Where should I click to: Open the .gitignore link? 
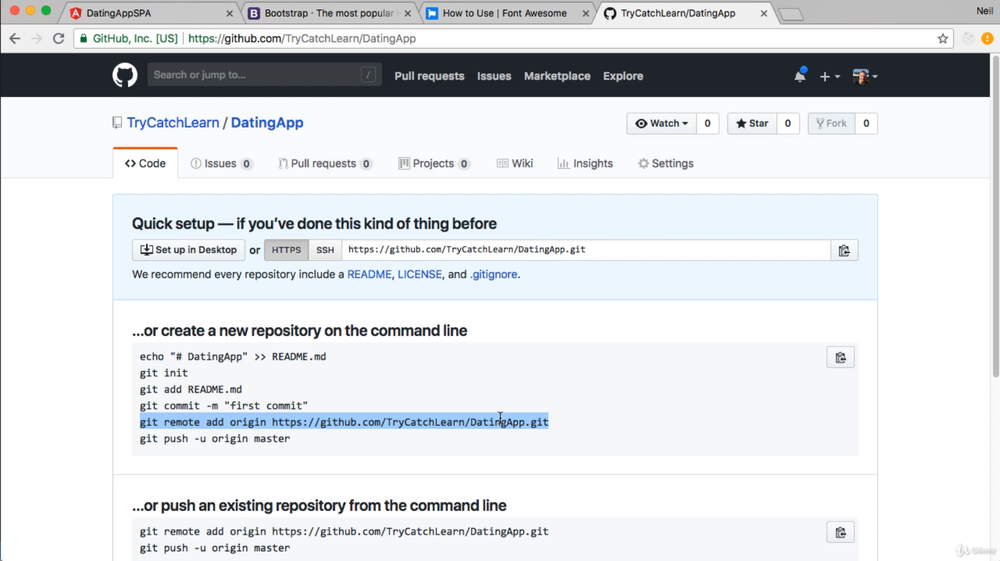(494, 274)
